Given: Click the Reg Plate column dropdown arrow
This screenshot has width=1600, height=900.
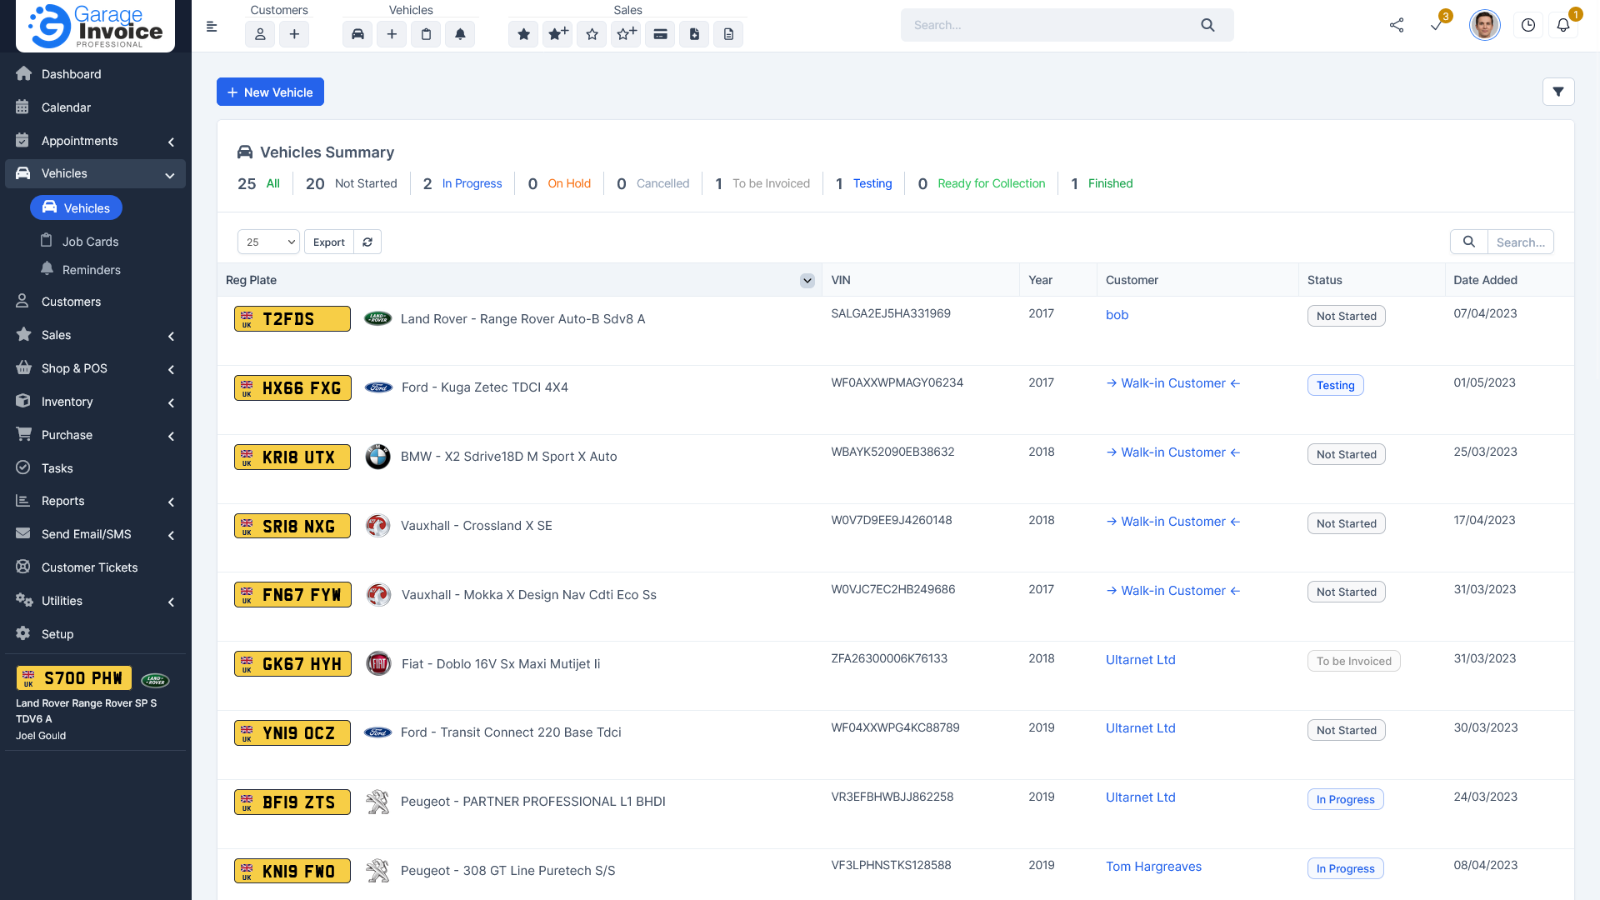Looking at the screenshot, I should [x=807, y=281].
